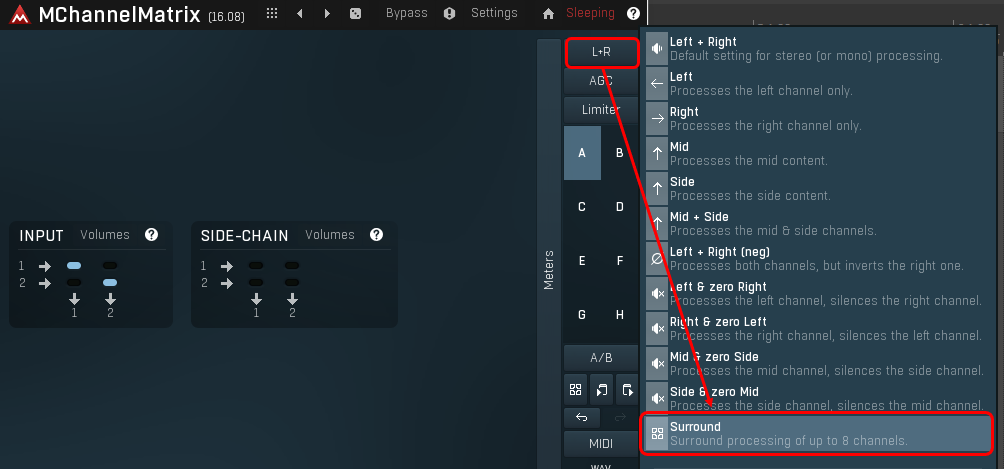Choose Mid + Side channel mode

tap(818, 223)
